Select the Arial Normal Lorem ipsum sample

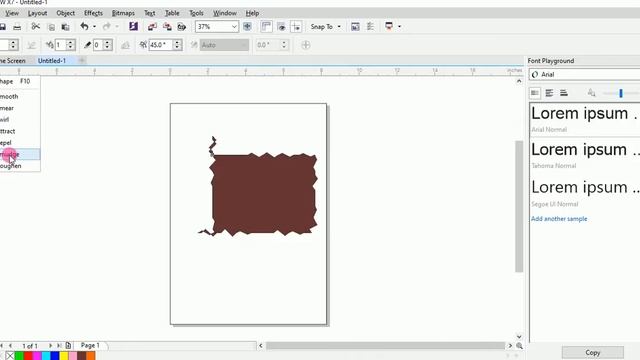point(584,119)
